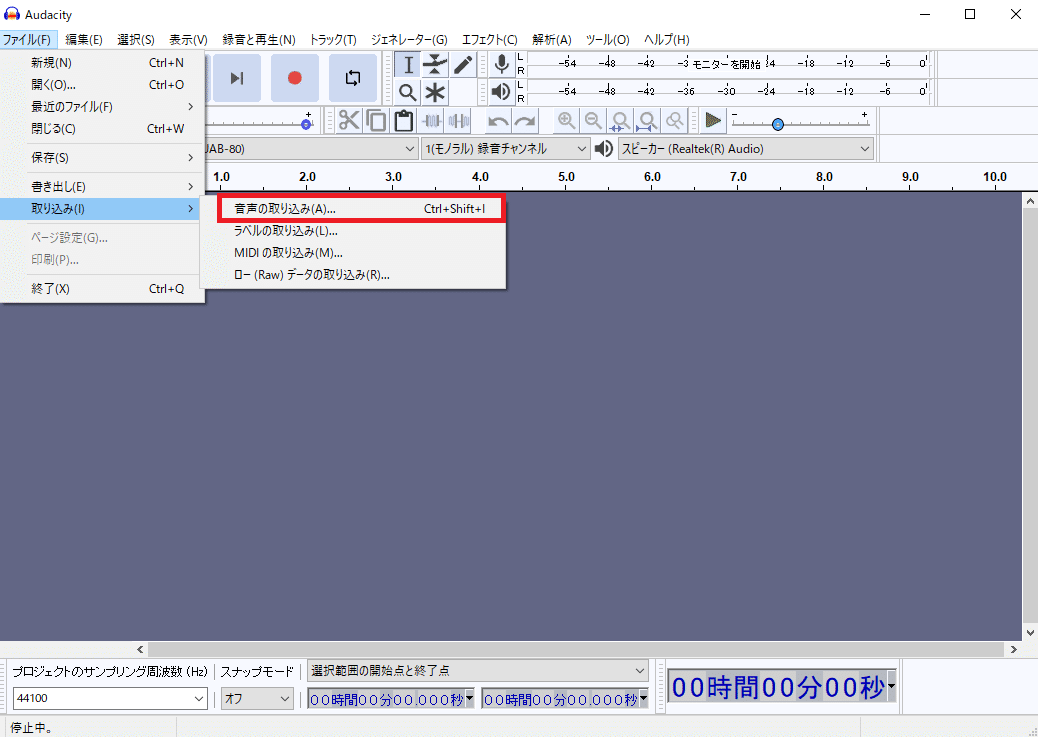Choose 音声の取り込み(A)... from submenu
The width and height of the screenshot is (1038, 737).
pyautogui.click(x=361, y=209)
